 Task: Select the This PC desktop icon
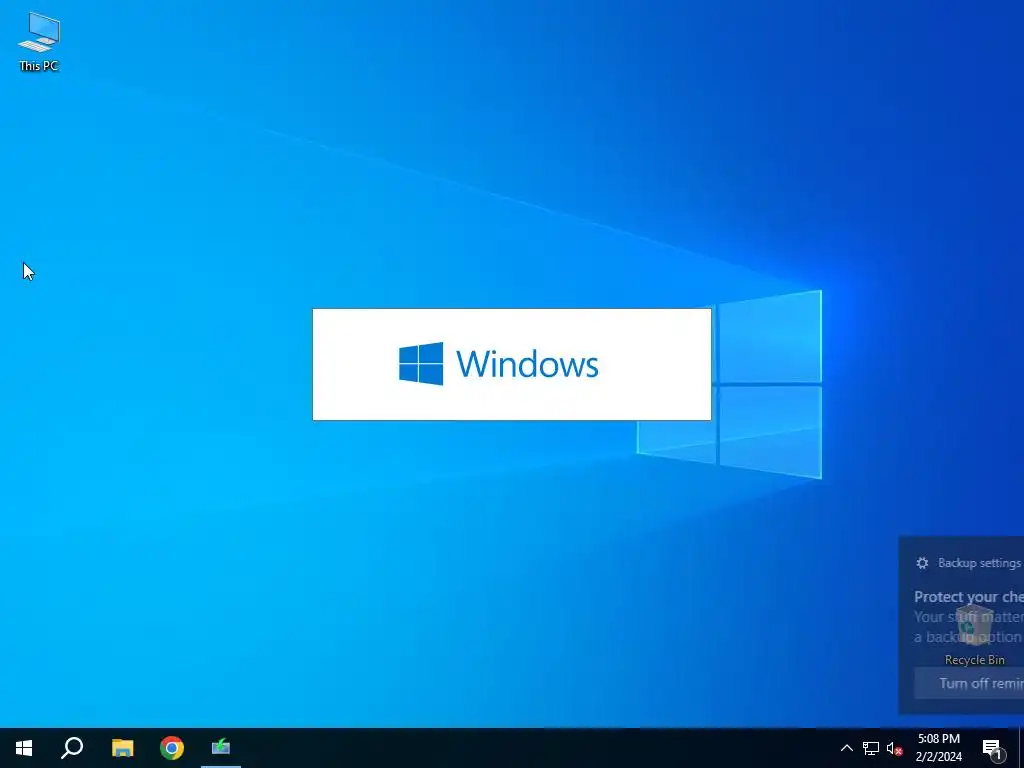(x=39, y=41)
